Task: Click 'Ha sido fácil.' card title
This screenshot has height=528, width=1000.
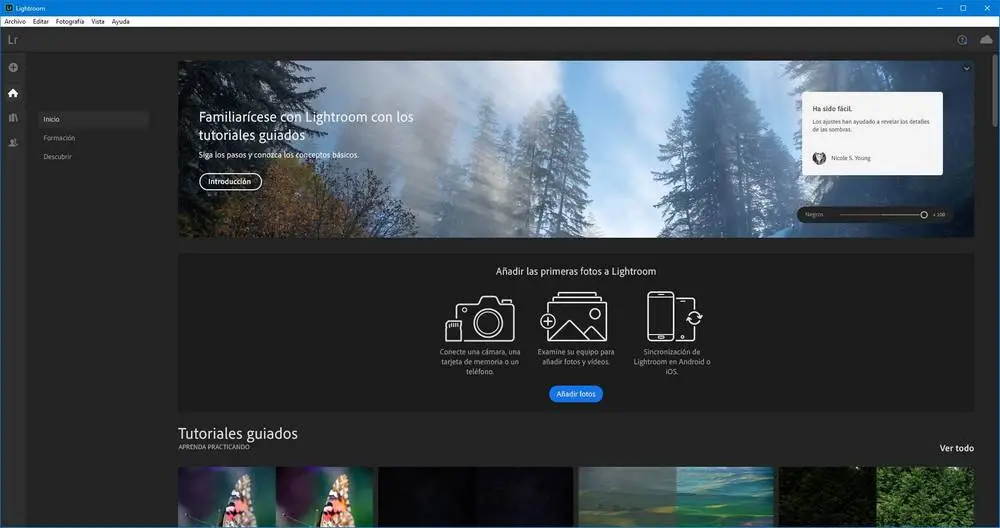Action: pyautogui.click(x=832, y=109)
